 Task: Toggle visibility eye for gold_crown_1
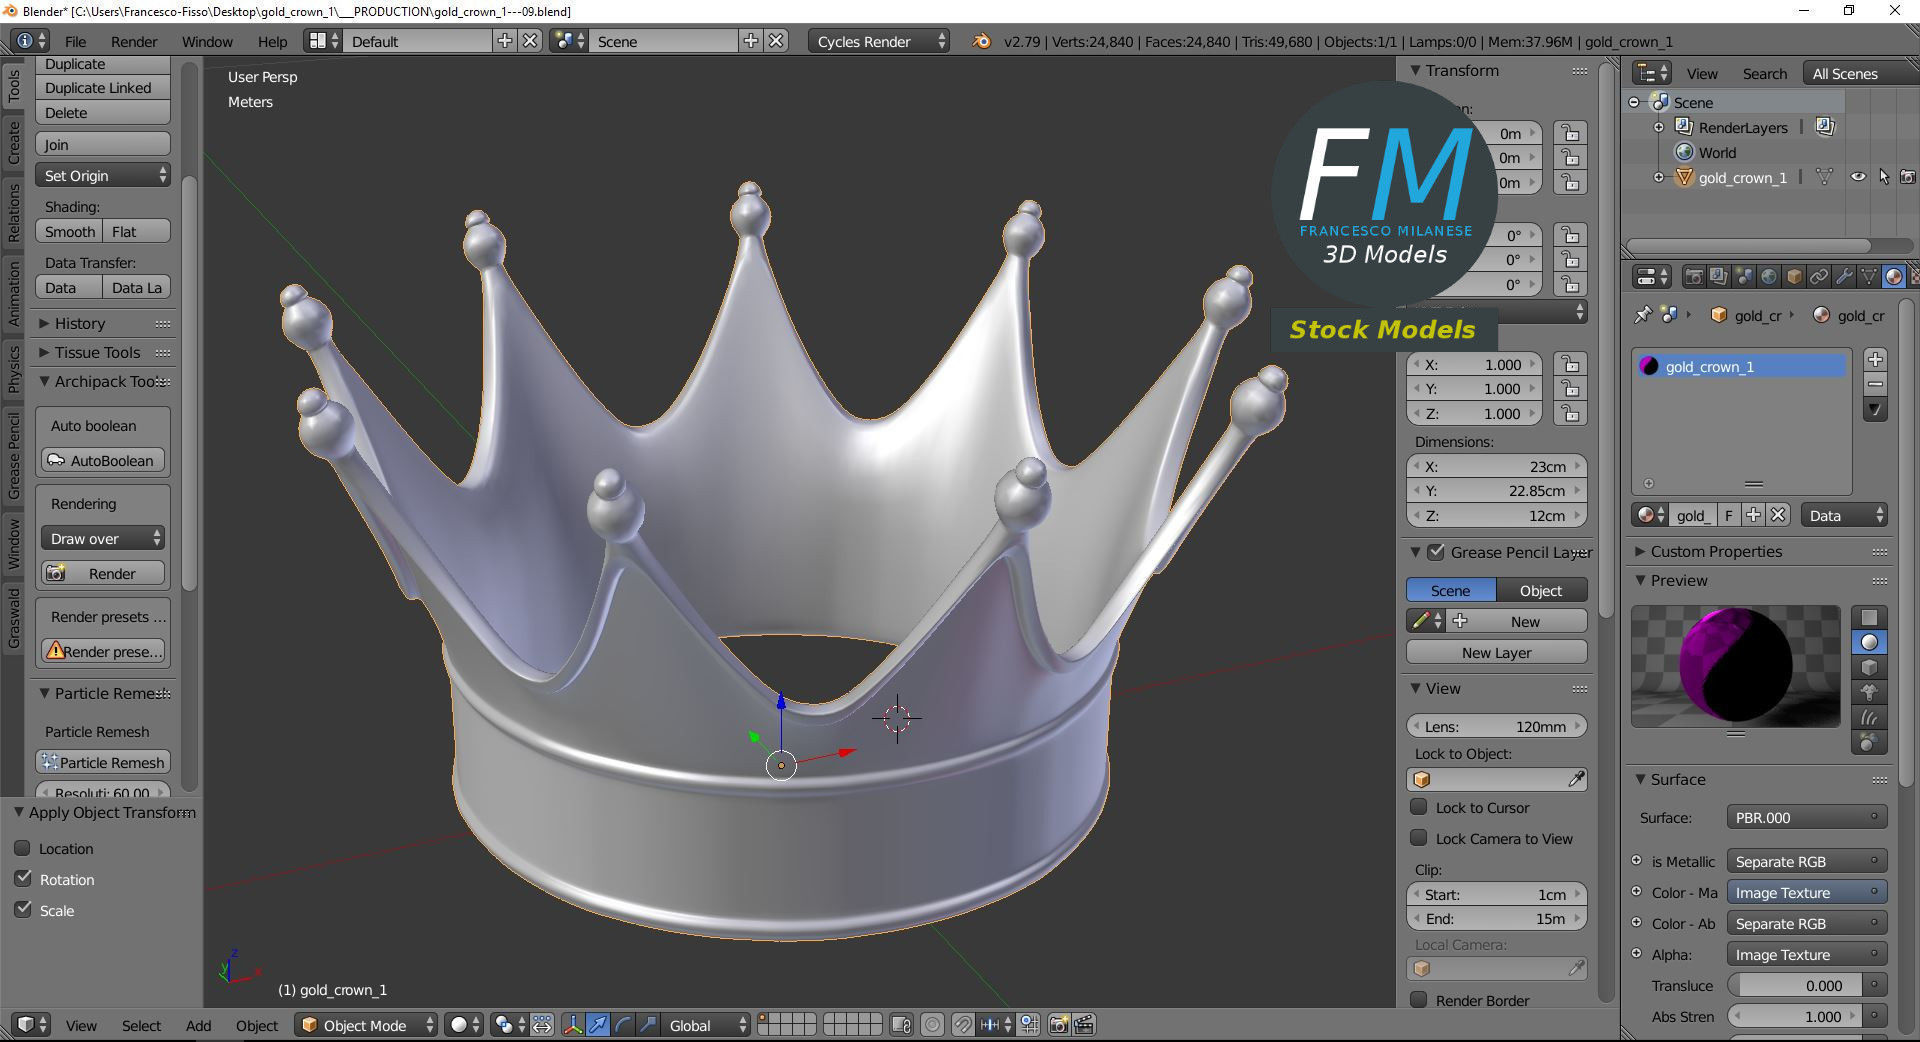[x=1858, y=177]
